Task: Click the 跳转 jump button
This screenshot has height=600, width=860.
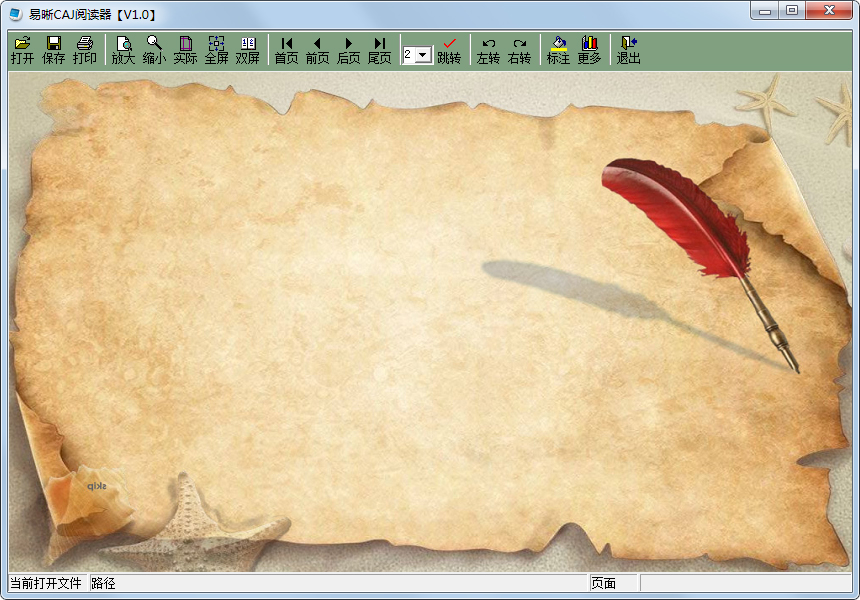Action: [449, 50]
